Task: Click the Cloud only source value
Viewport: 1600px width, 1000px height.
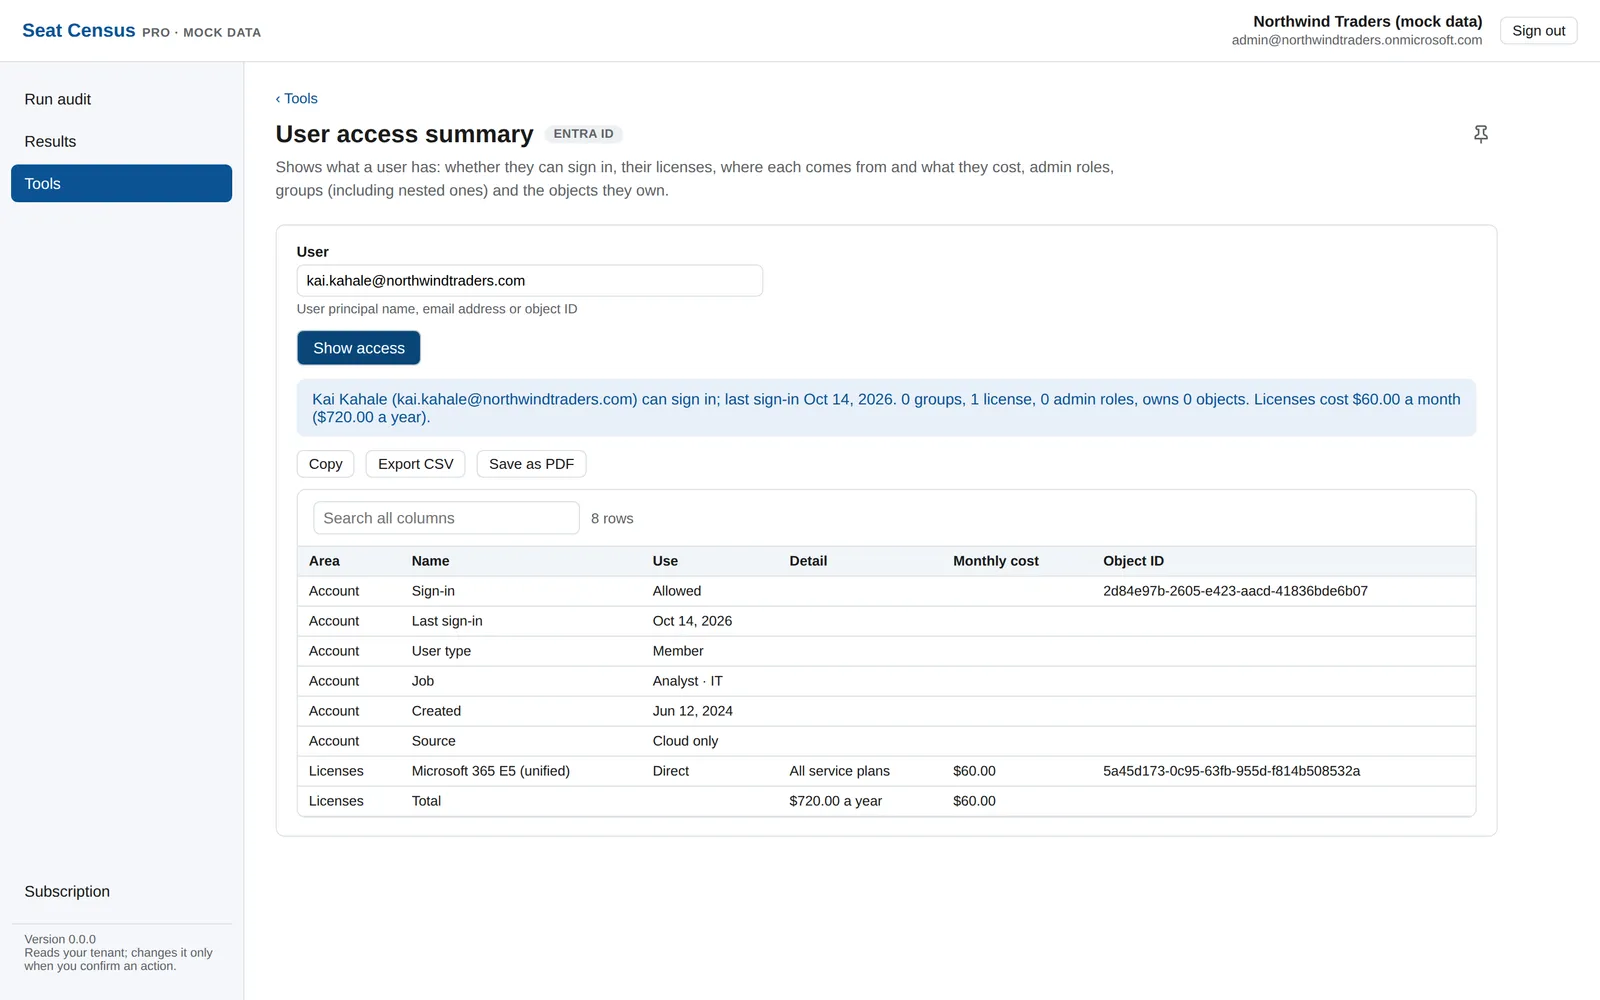Action: pyautogui.click(x=685, y=741)
